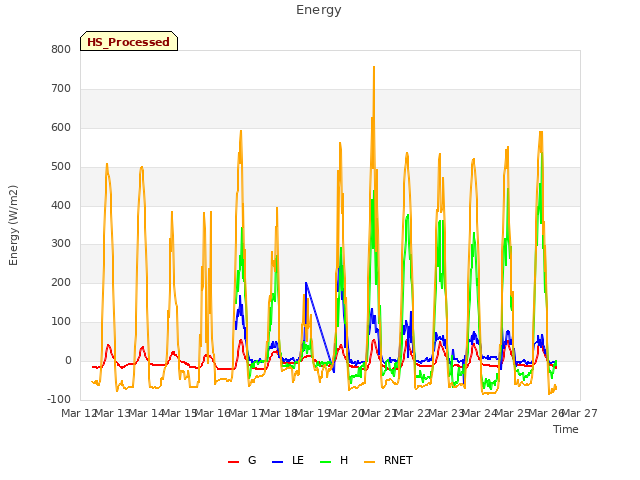The height and width of the screenshot is (480, 640).
Task: Click the x-axis date label 'Mar 22'
Action: pyautogui.click(x=413, y=413)
